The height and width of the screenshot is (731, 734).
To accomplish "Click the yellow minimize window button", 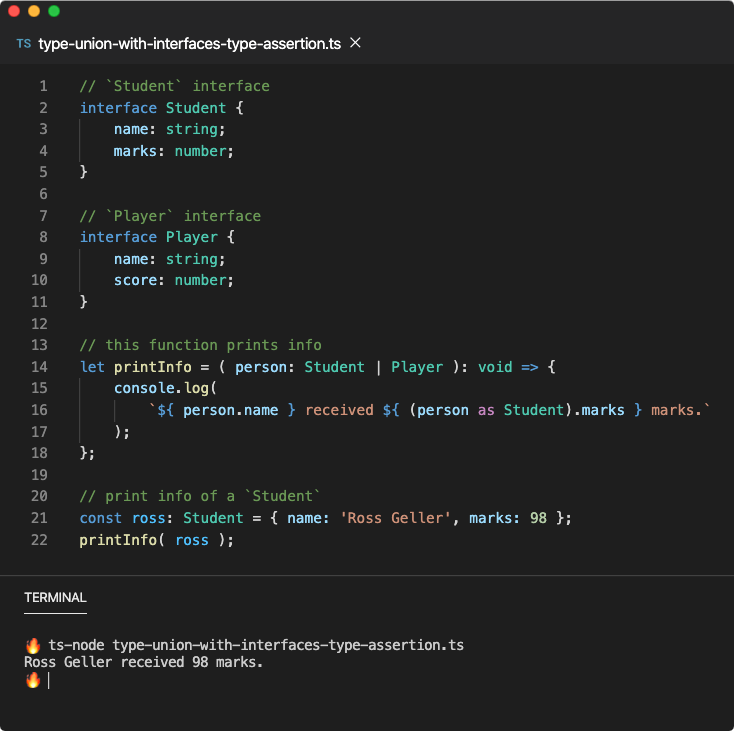I will pos(34,11).
